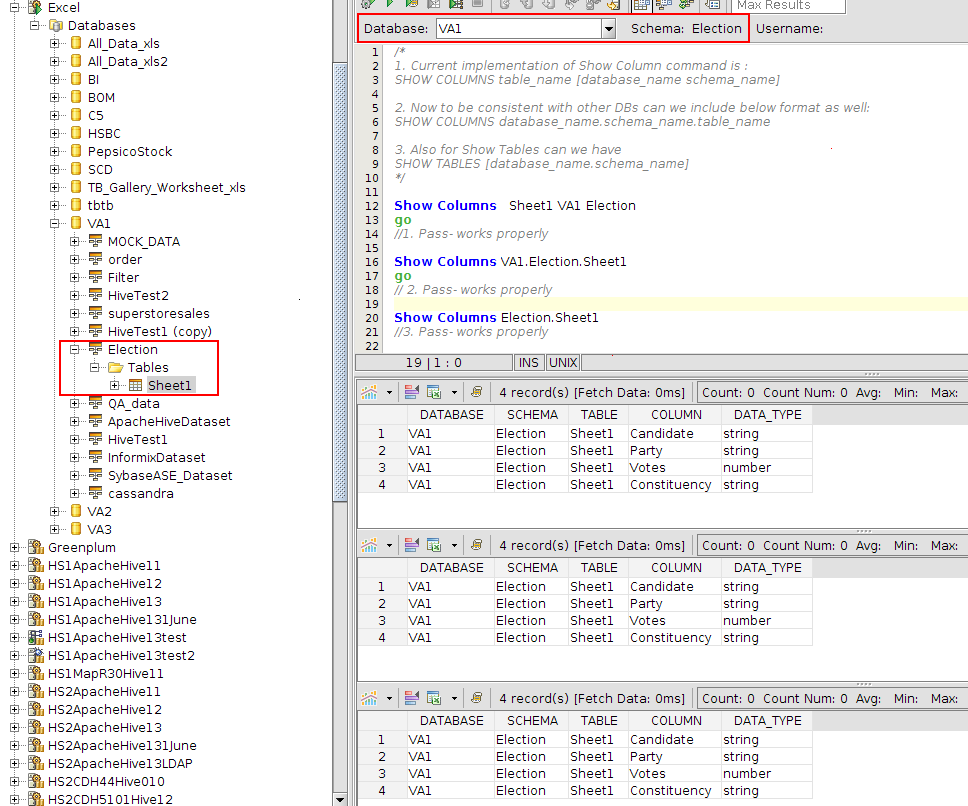Open chart options arrow in third result panel

(x=389, y=698)
